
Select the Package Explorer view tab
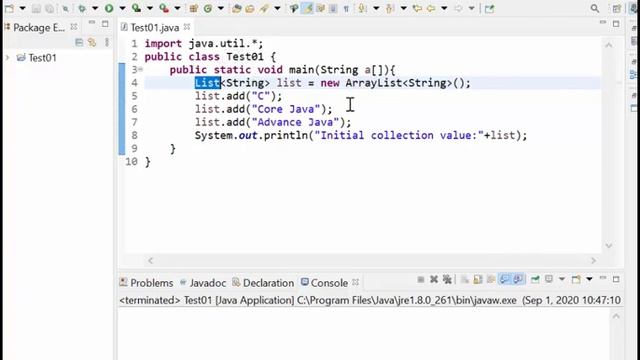pos(35,27)
